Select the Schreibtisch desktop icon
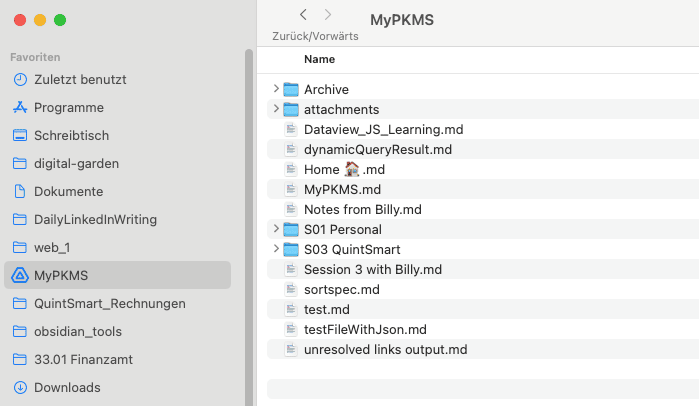This screenshot has width=699, height=406. [x=20, y=135]
